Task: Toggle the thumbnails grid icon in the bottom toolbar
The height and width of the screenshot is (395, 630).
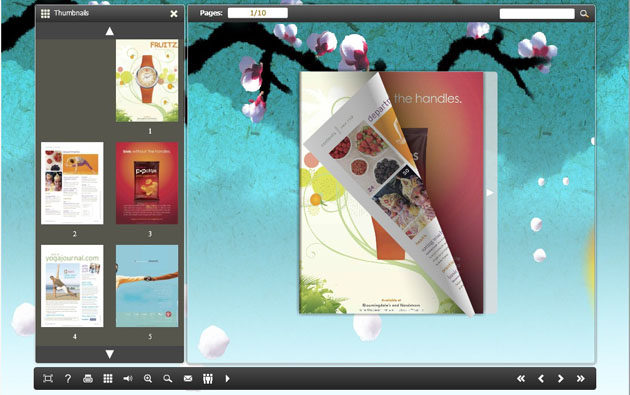Action: 108,379
